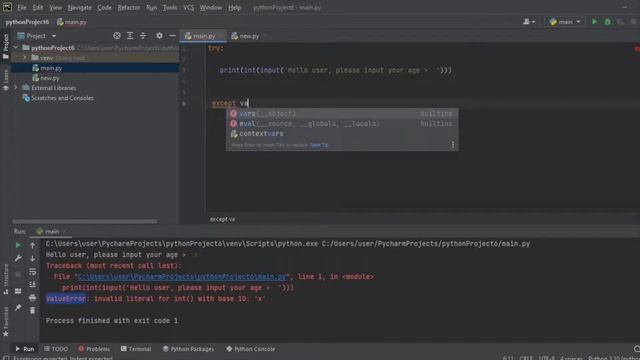
Task: Click Next Tip link in completion popup
Action: [319, 145]
